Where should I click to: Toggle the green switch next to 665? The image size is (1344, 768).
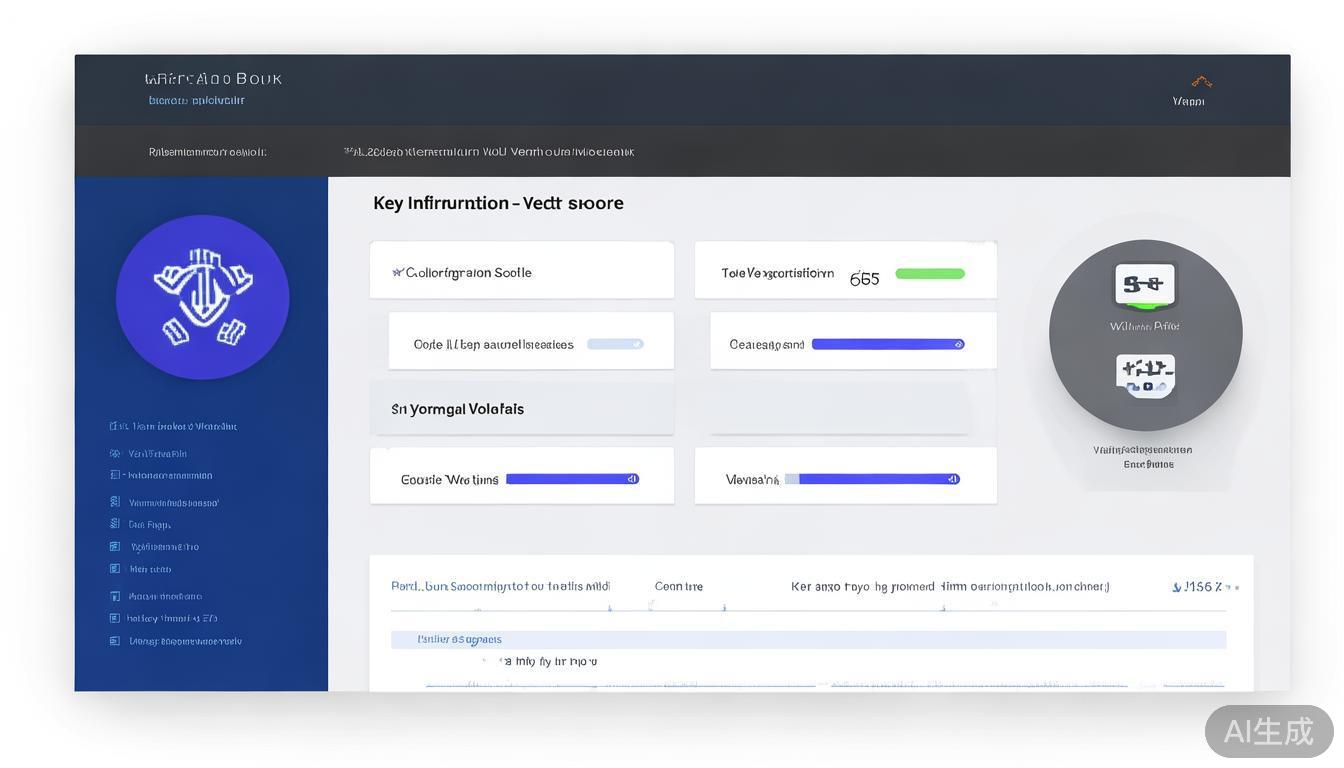pyautogui.click(x=930, y=274)
